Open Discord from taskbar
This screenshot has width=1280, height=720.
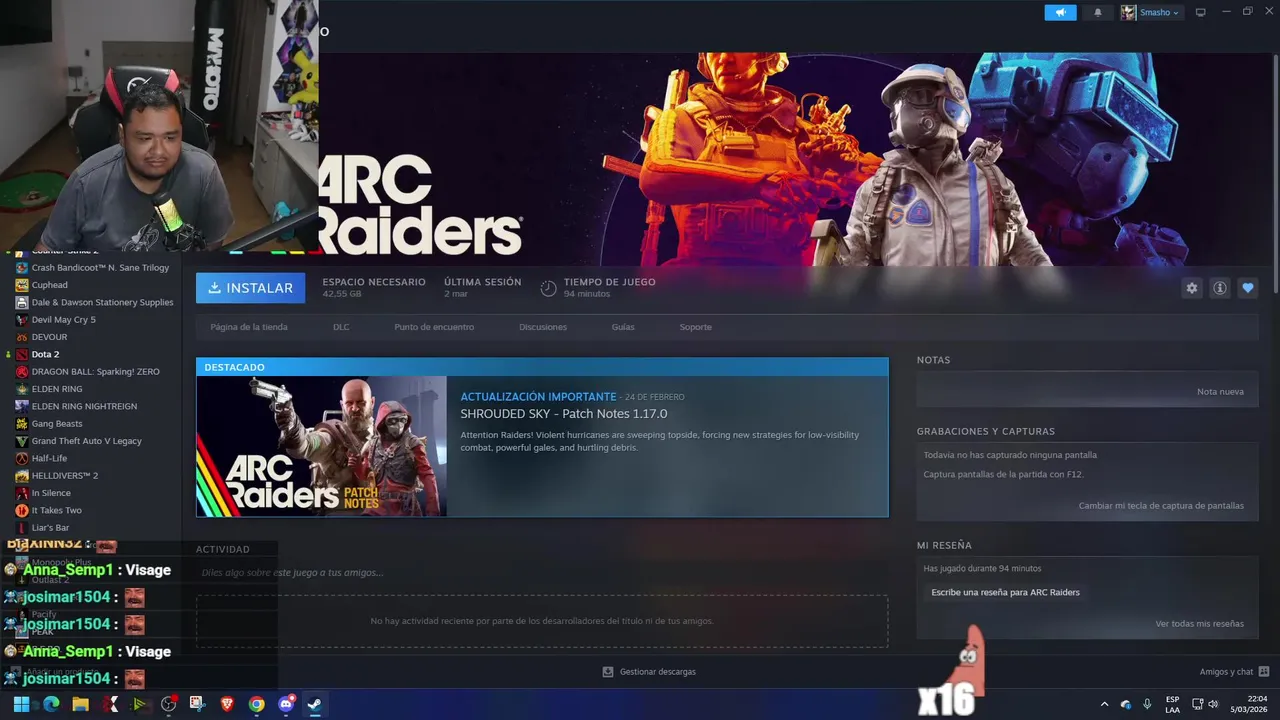[286, 704]
